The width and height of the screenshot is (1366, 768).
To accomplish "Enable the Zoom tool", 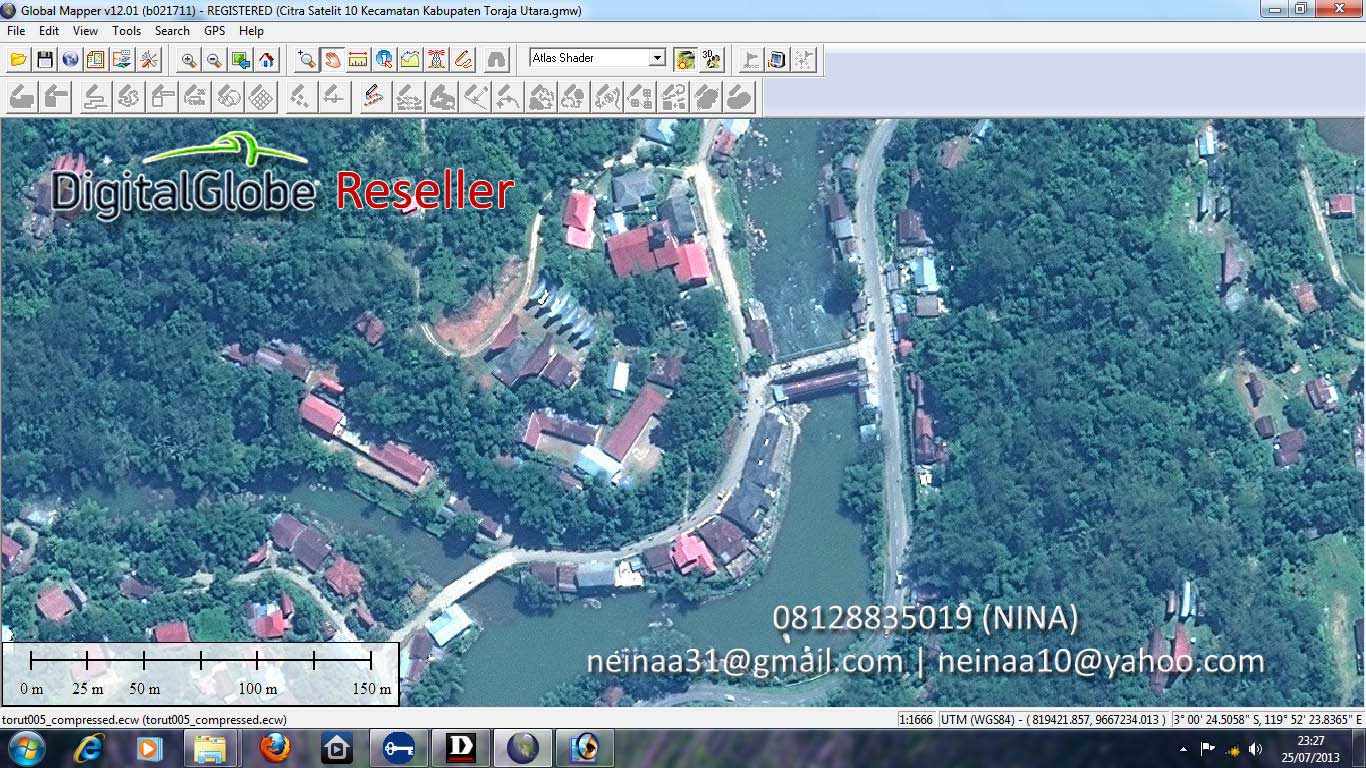I will (305, 59).
